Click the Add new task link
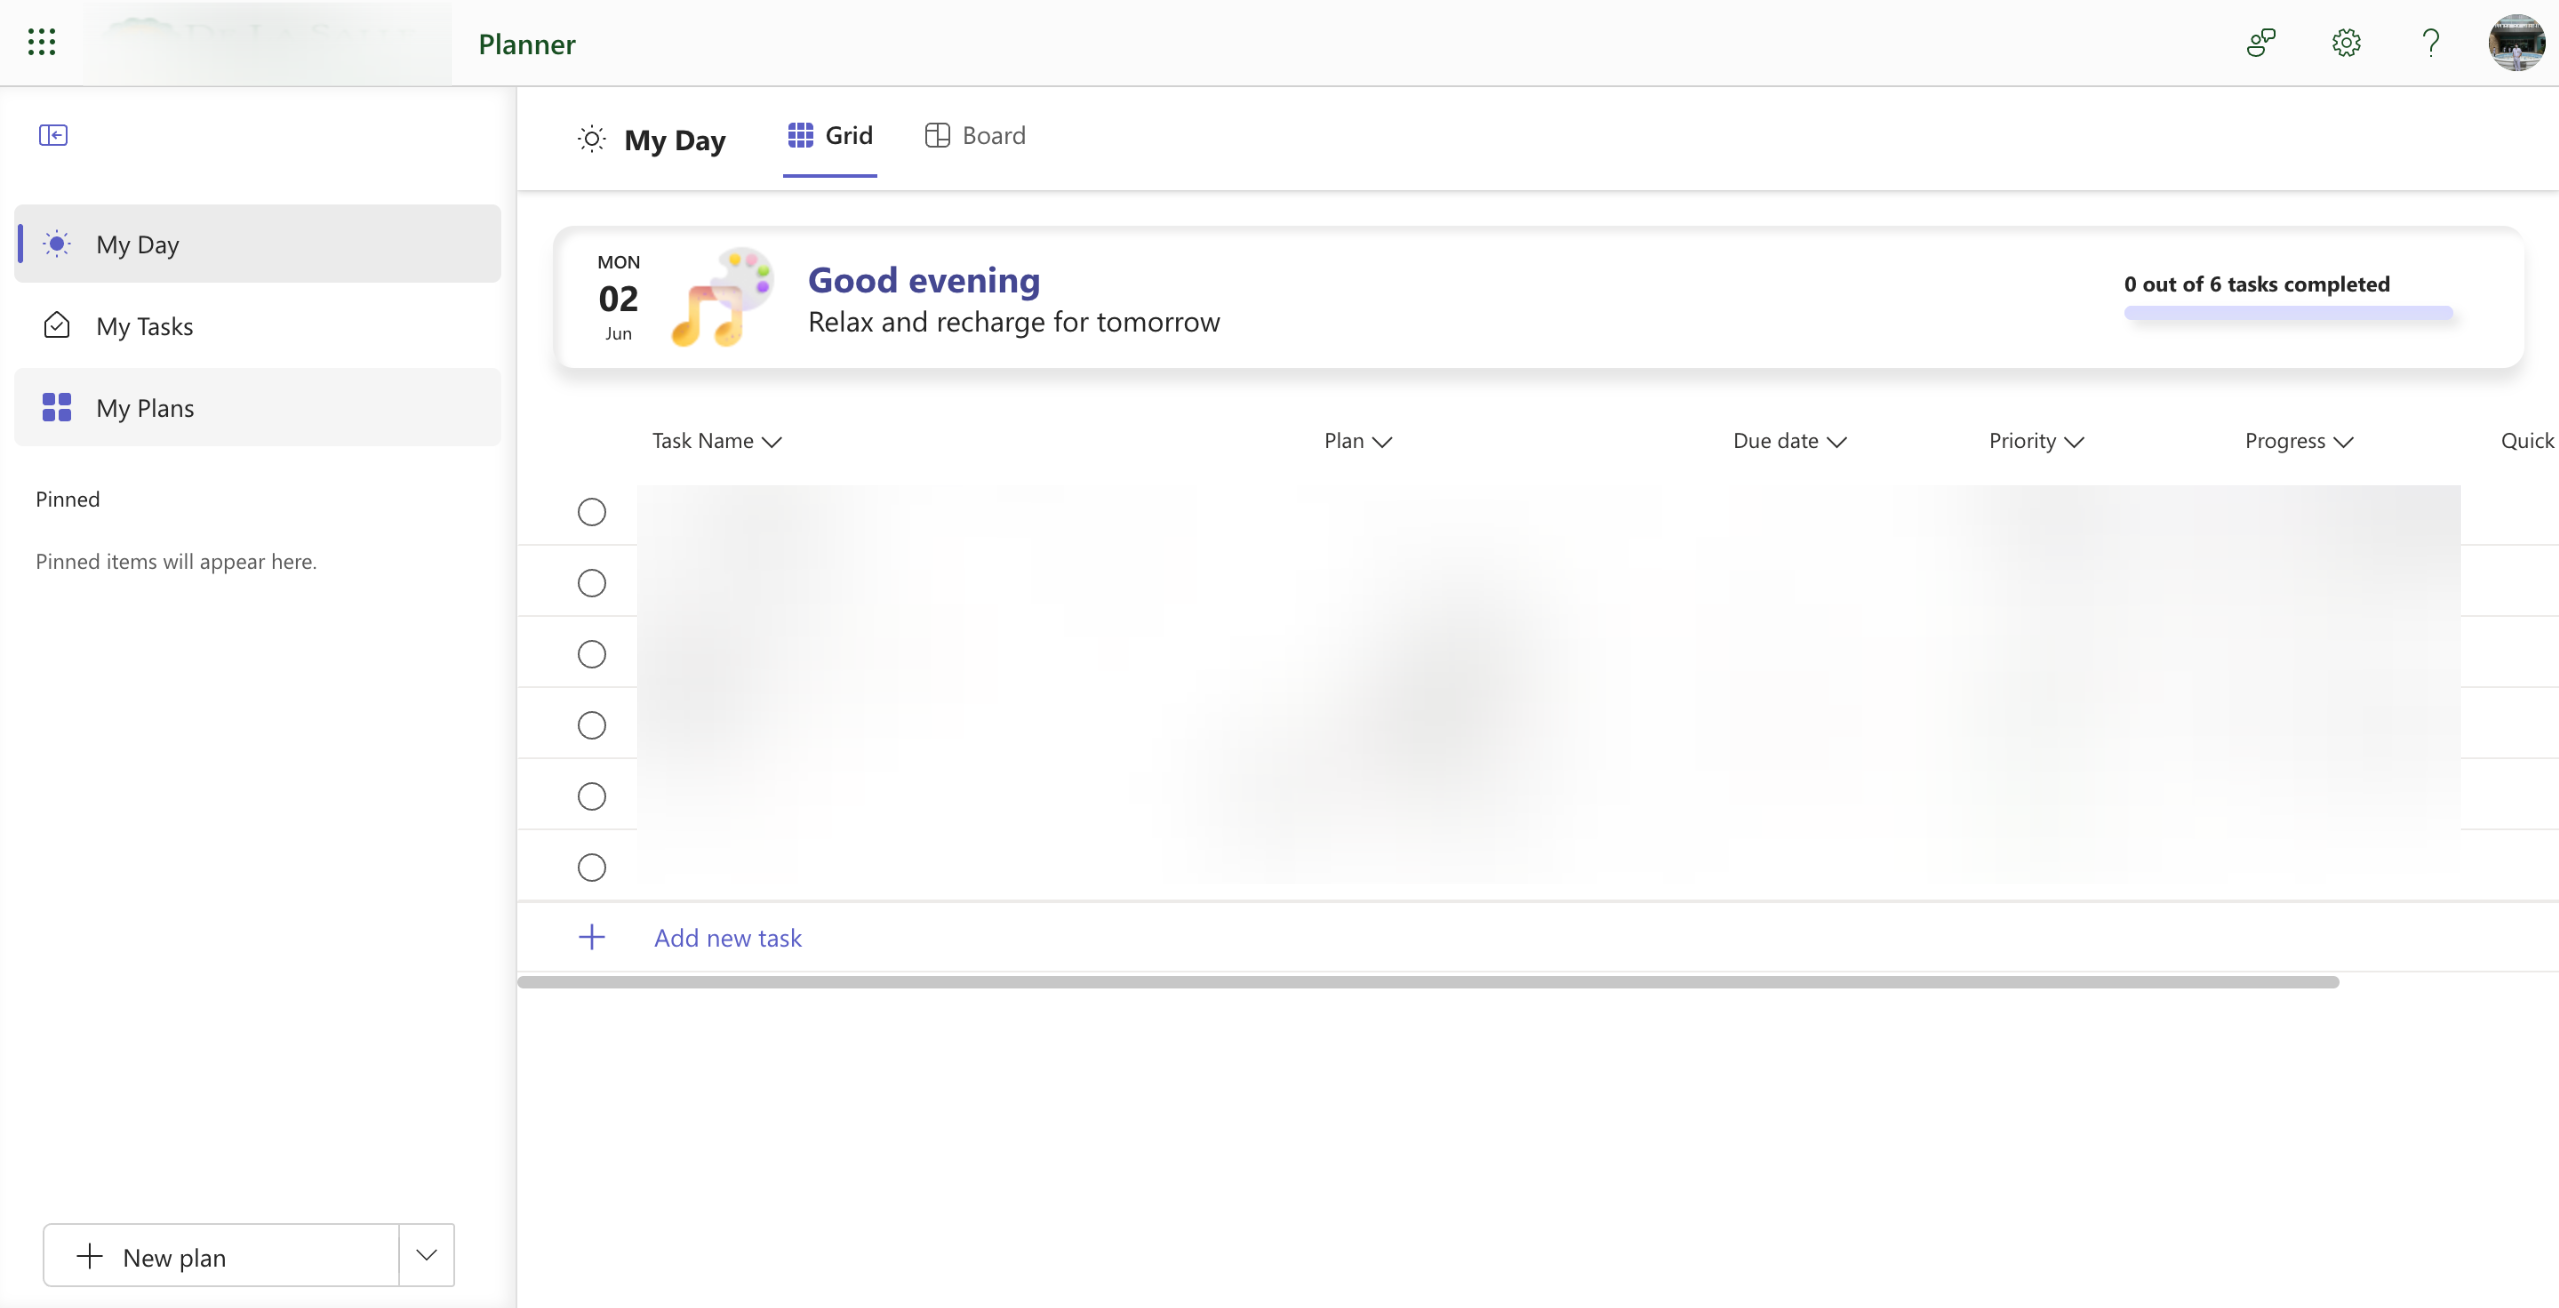This screenshot has width=2559, height=1308. (x=727, y=938)
